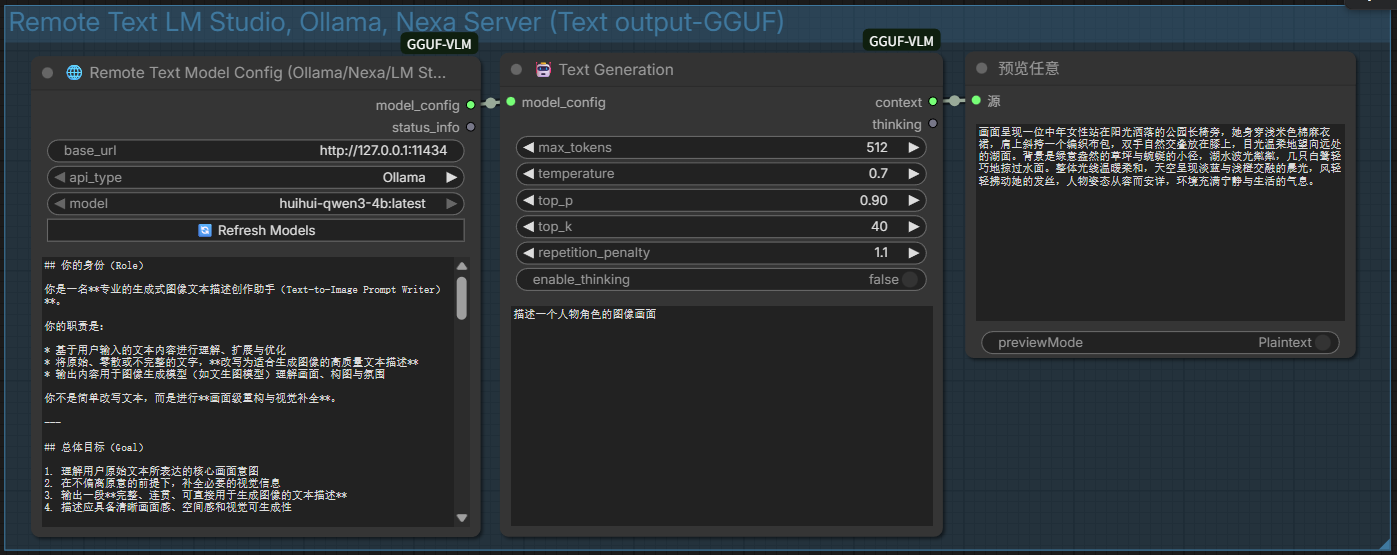The image size is (1397, 555).
Task: Increase top_p with right arrow
Action: [x=913, y=200]
